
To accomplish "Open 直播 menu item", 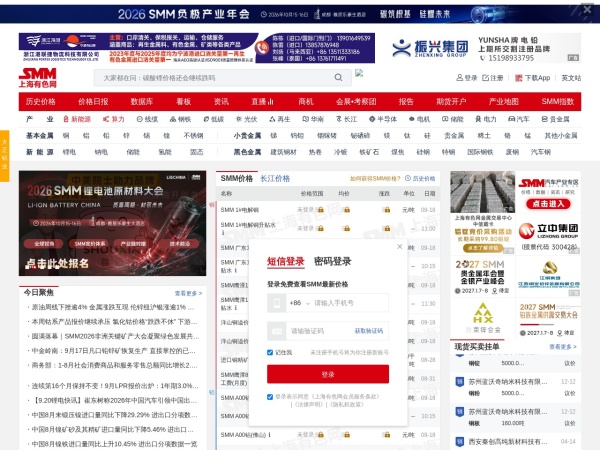I will point(262,101).
